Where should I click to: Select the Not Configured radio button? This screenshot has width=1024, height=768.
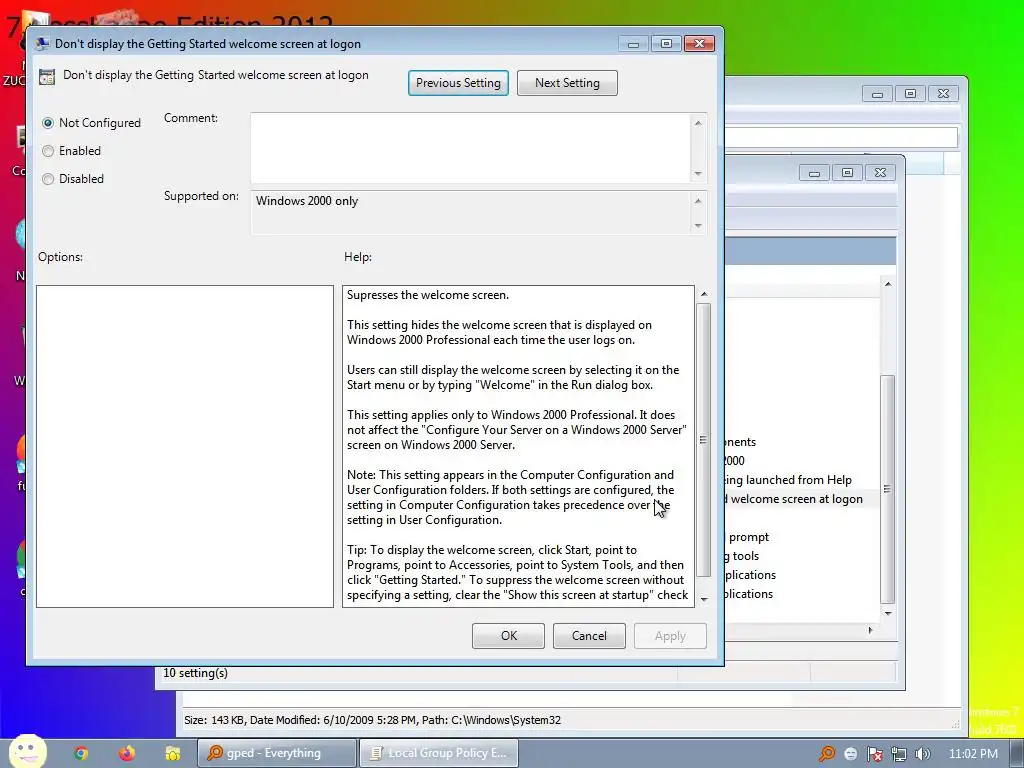48,123
